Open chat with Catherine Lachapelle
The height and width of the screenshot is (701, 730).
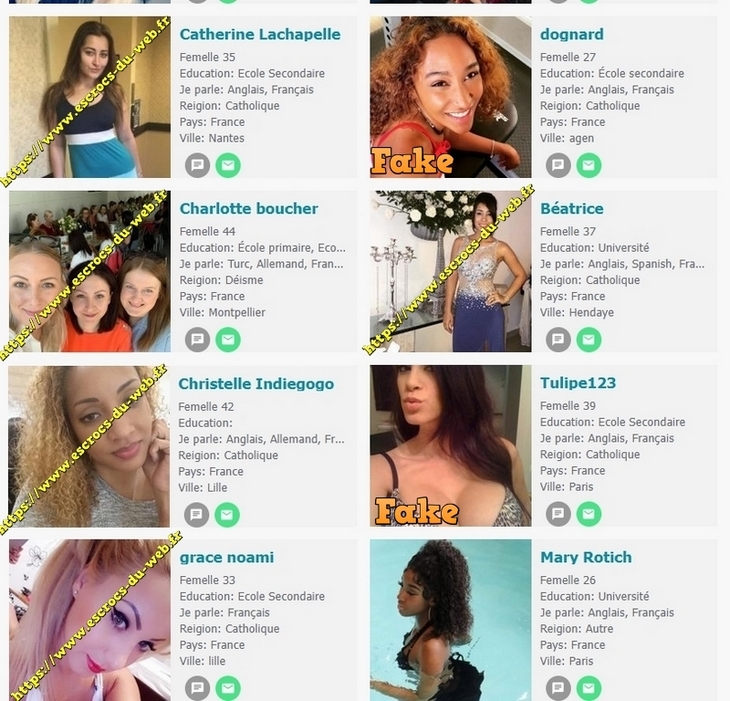(197, 165)
